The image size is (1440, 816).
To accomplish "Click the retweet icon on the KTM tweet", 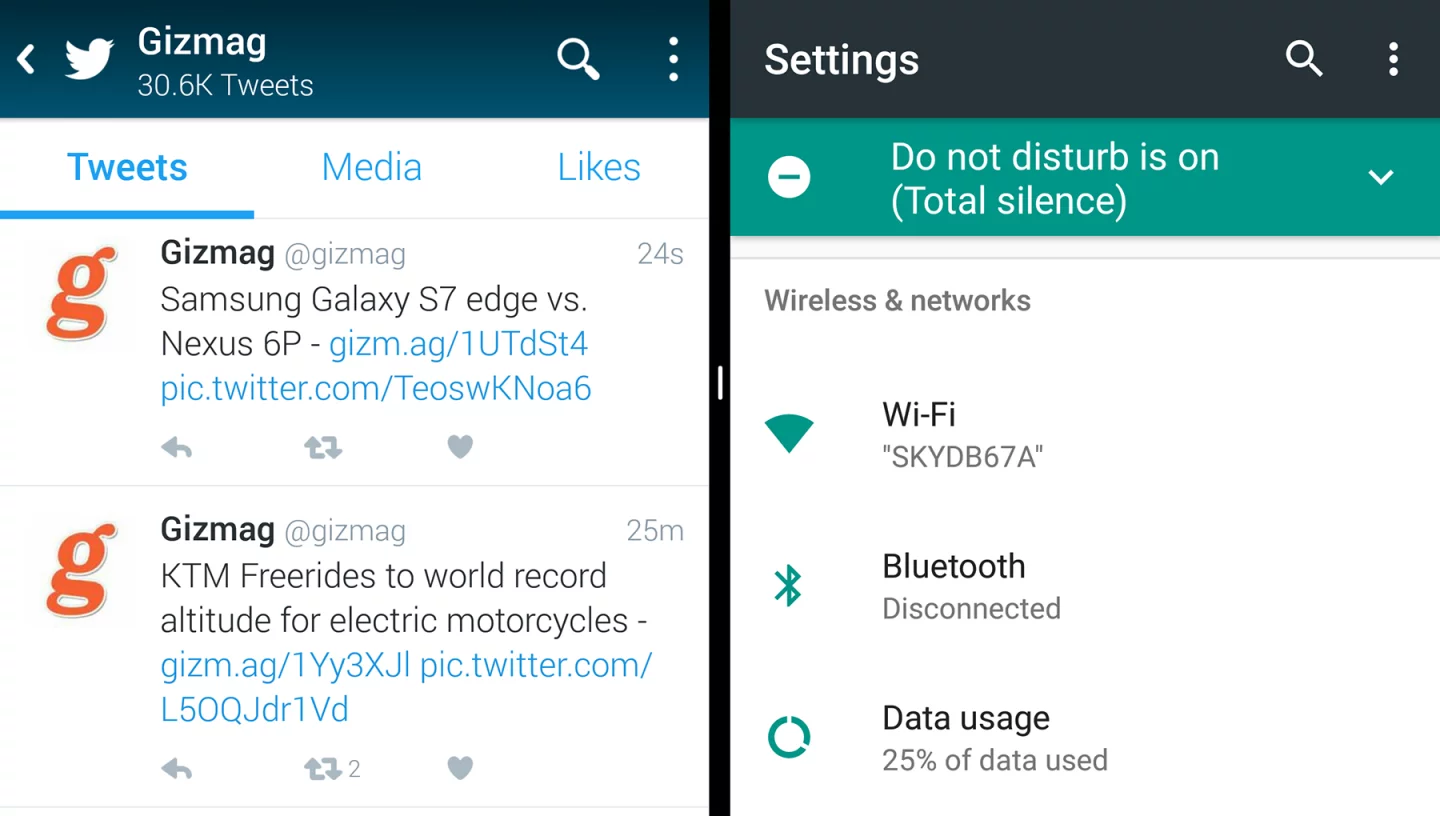I will click(x=321, y=768).
